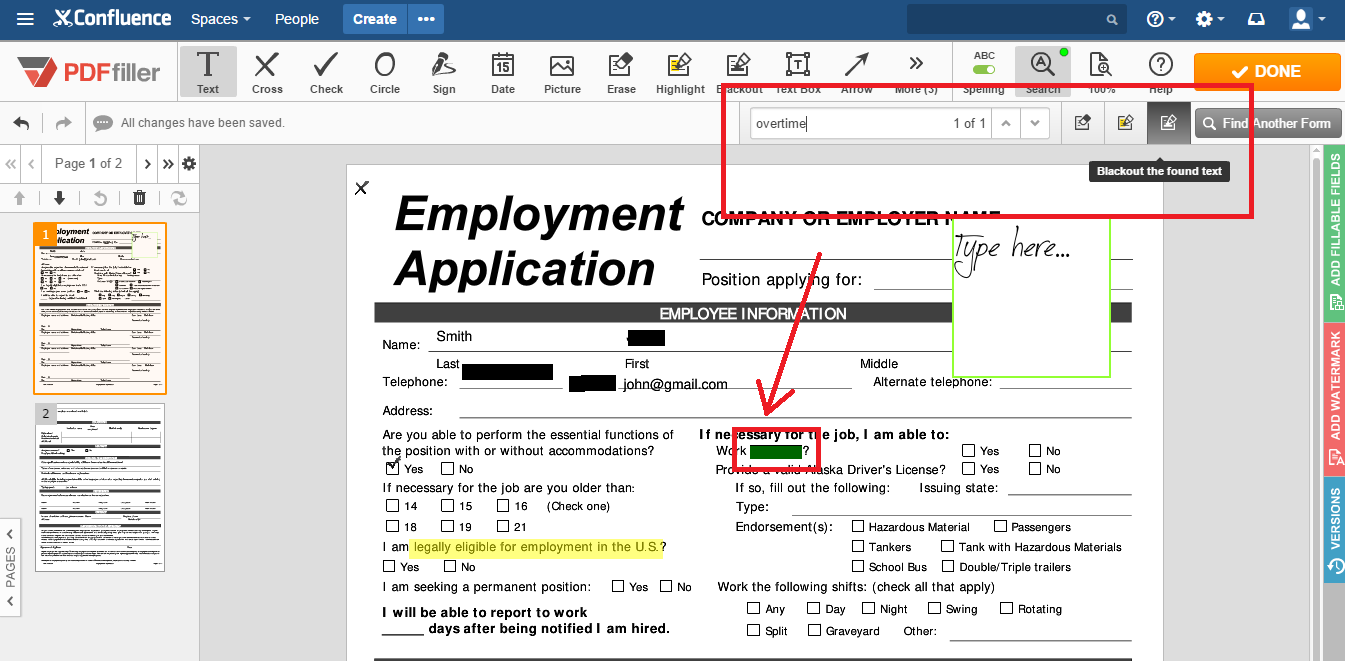Move page down in thumbnails panel
The image size is (1345, 661).
(x=59, y=198)
